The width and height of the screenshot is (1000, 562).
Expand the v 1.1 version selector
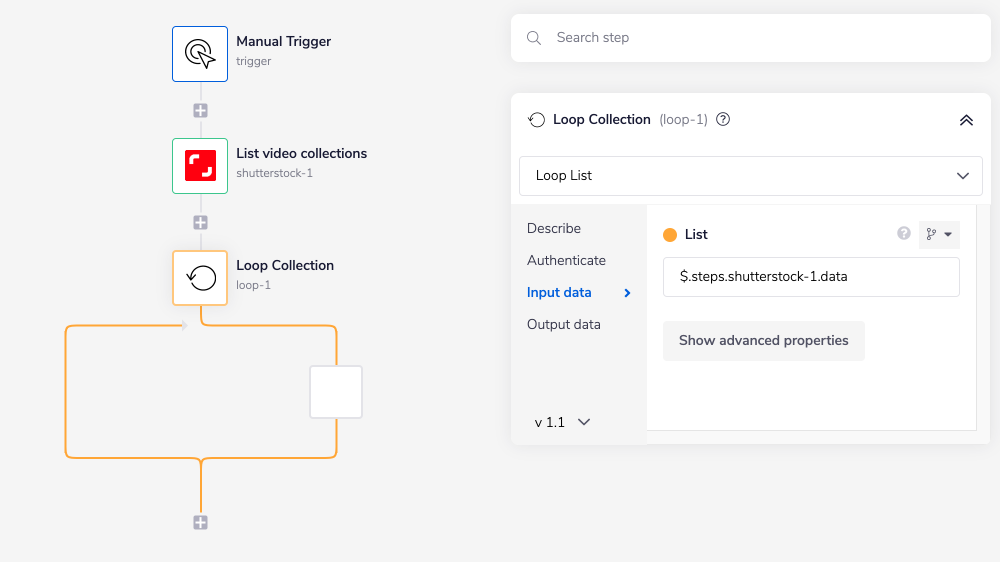coord(562,422)
